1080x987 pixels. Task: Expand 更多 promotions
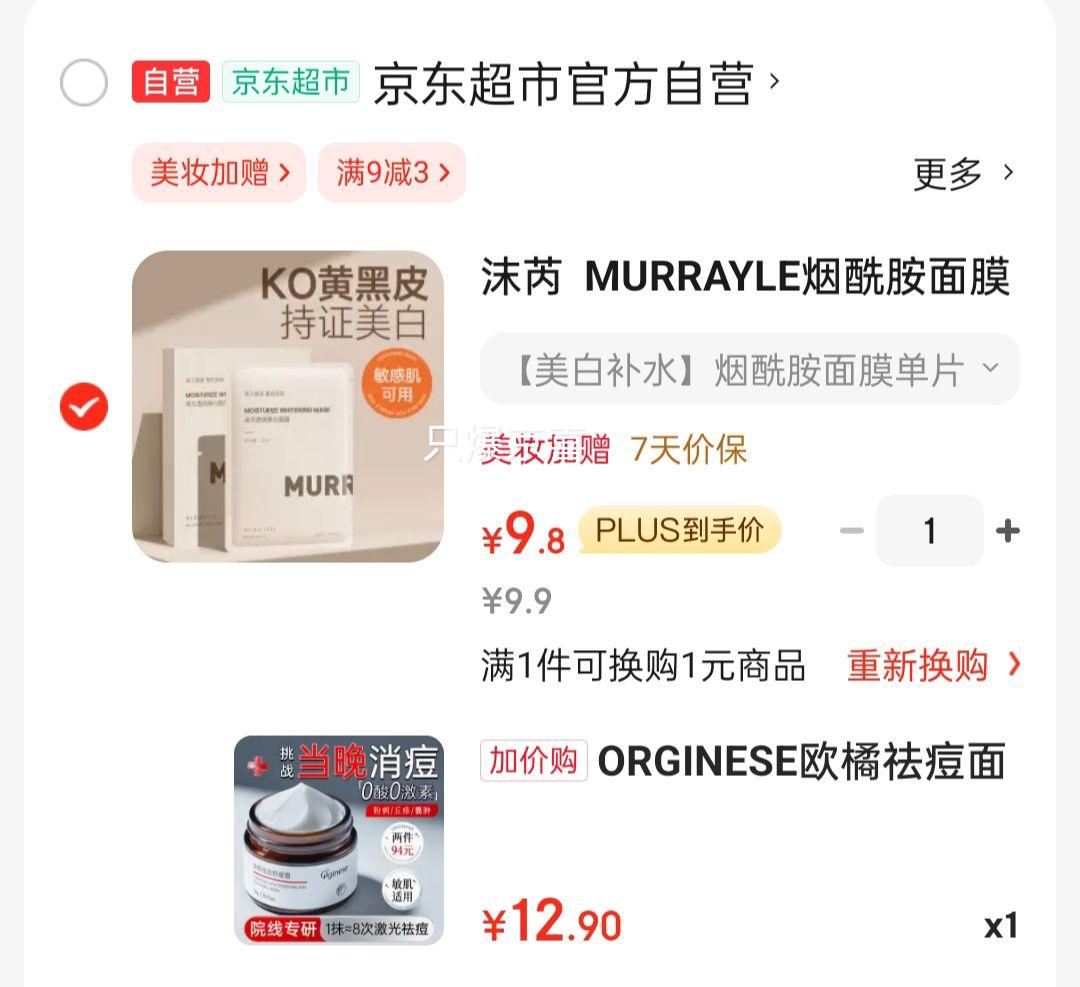pos(964,173)
